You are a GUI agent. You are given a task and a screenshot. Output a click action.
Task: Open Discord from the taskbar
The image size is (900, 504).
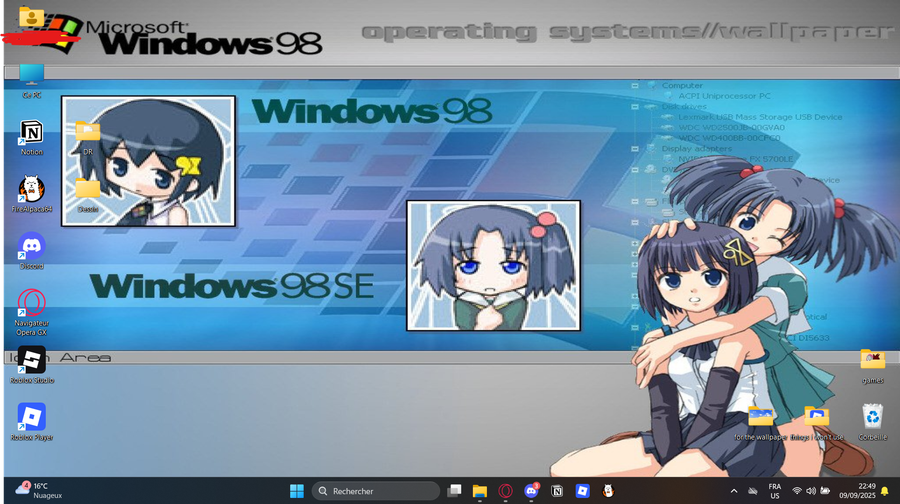532,491
